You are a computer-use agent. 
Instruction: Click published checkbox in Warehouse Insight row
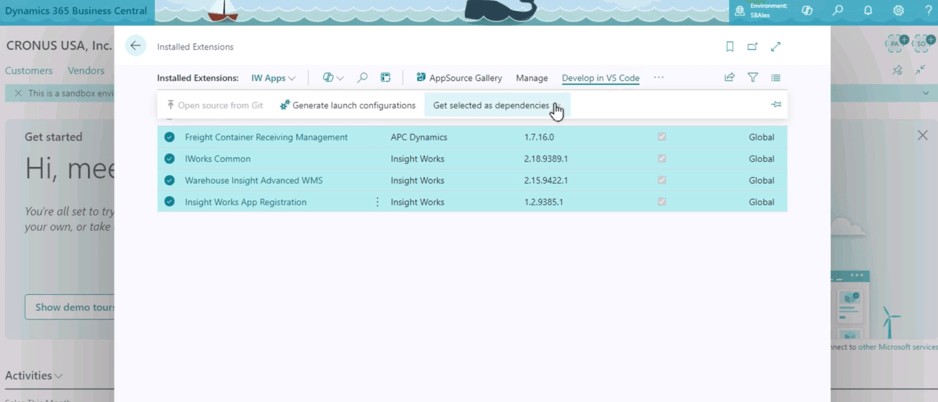pos(662,180)
